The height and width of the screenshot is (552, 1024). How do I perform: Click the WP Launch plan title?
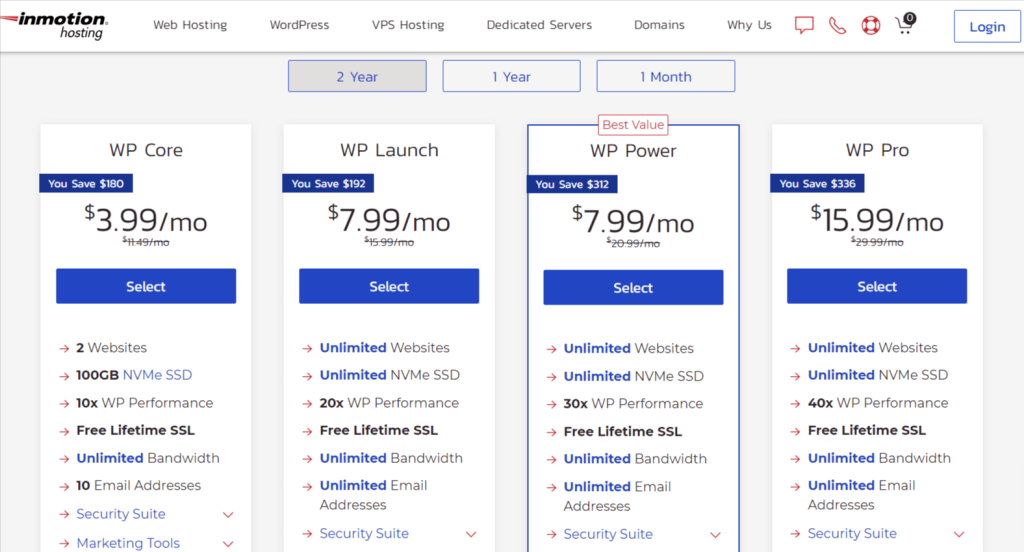389,150
